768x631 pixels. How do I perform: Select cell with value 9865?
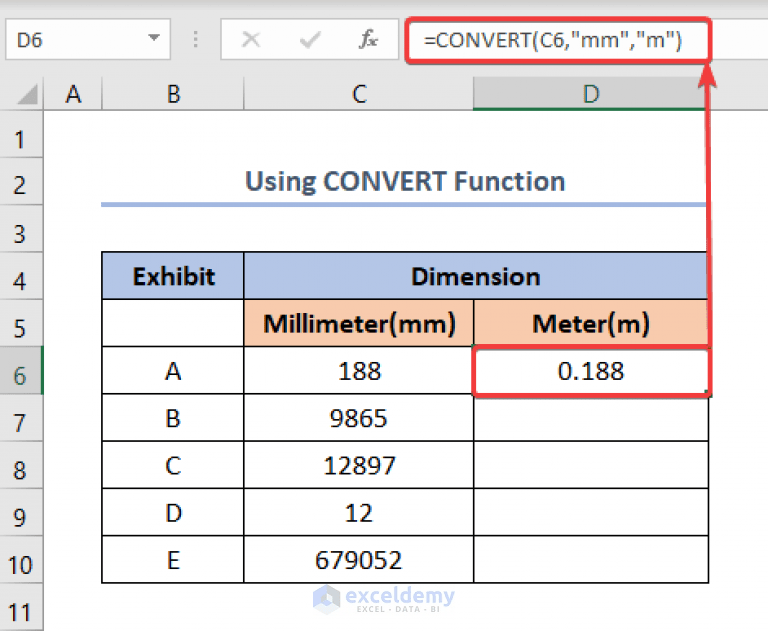tap(359, 418)
